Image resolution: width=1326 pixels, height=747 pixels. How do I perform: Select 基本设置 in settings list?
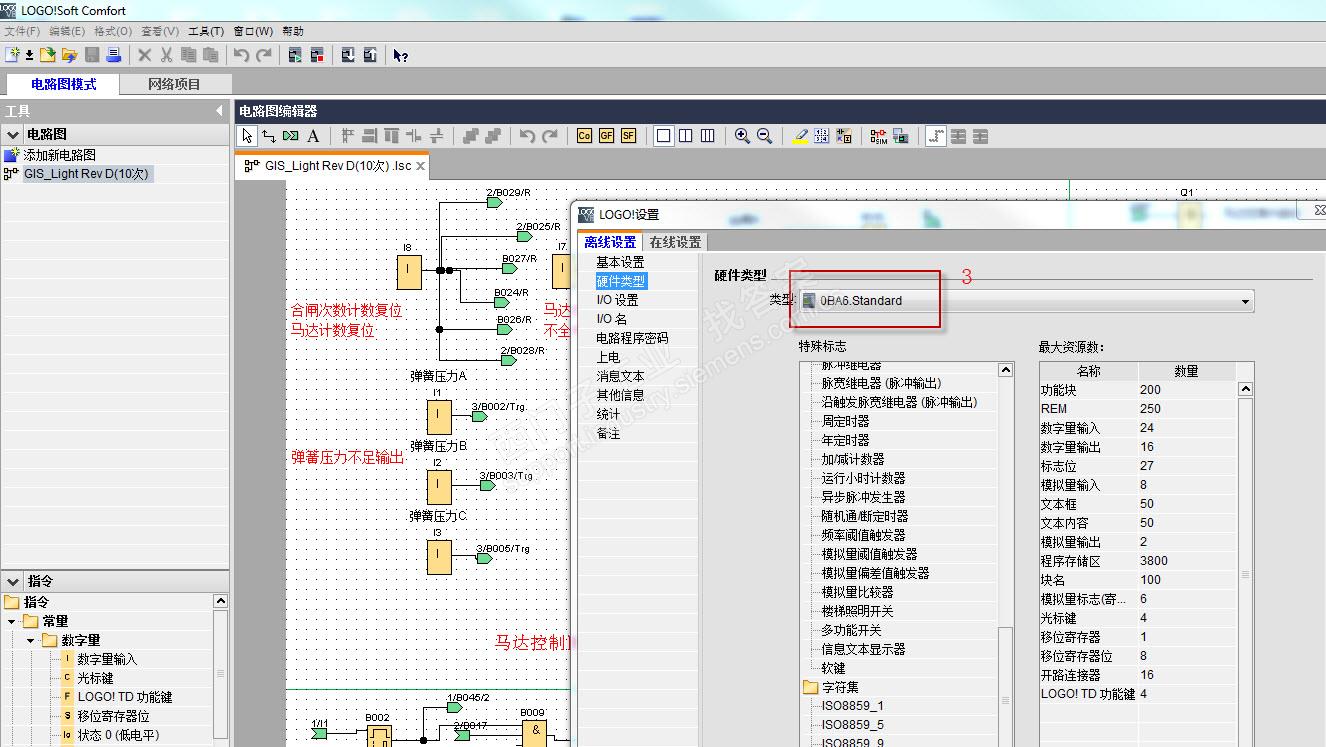(620, 262)
